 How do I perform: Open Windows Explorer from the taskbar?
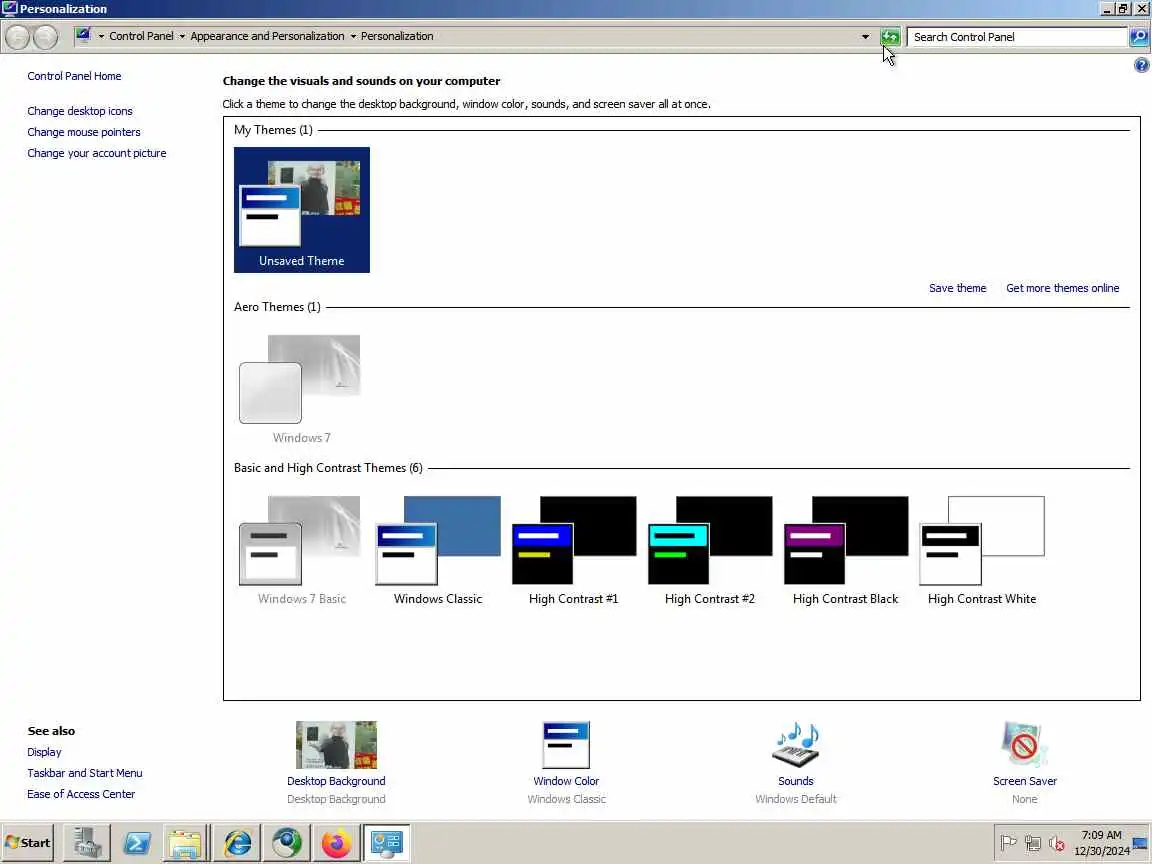[x=185, y=843]
